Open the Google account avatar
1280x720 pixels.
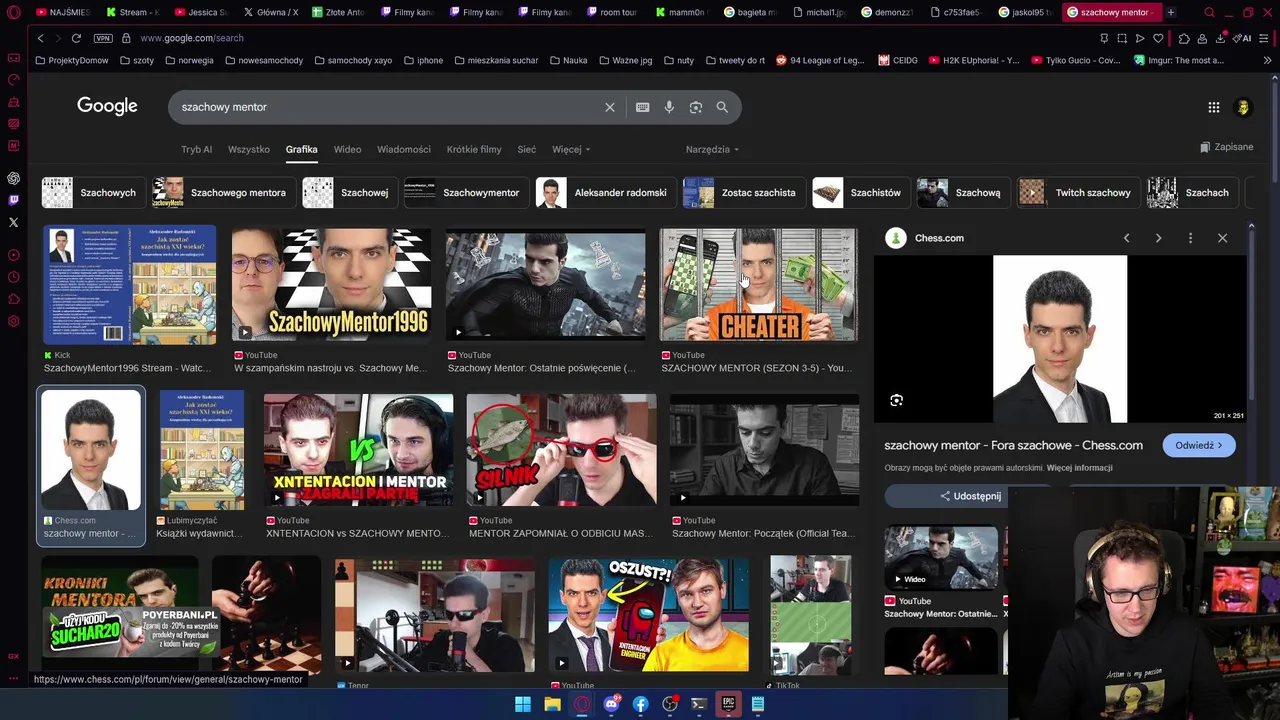point(1243,107)
